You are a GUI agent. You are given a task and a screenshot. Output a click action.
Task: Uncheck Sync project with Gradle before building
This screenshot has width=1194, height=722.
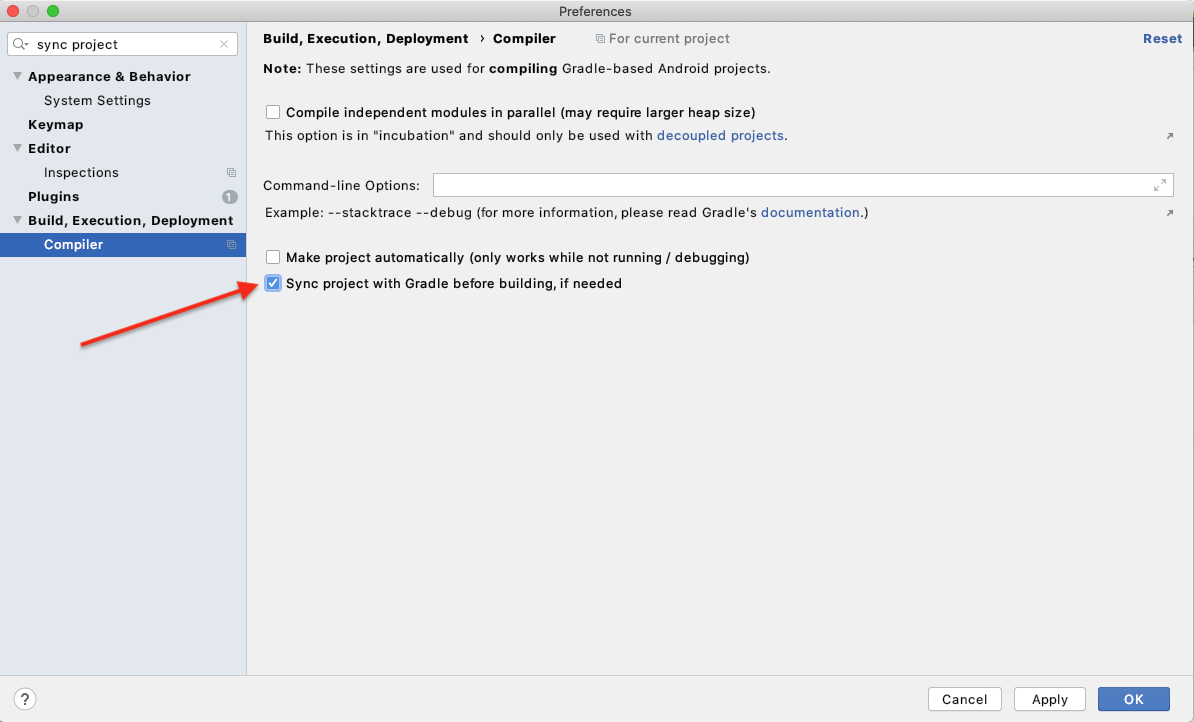point(273,283)
